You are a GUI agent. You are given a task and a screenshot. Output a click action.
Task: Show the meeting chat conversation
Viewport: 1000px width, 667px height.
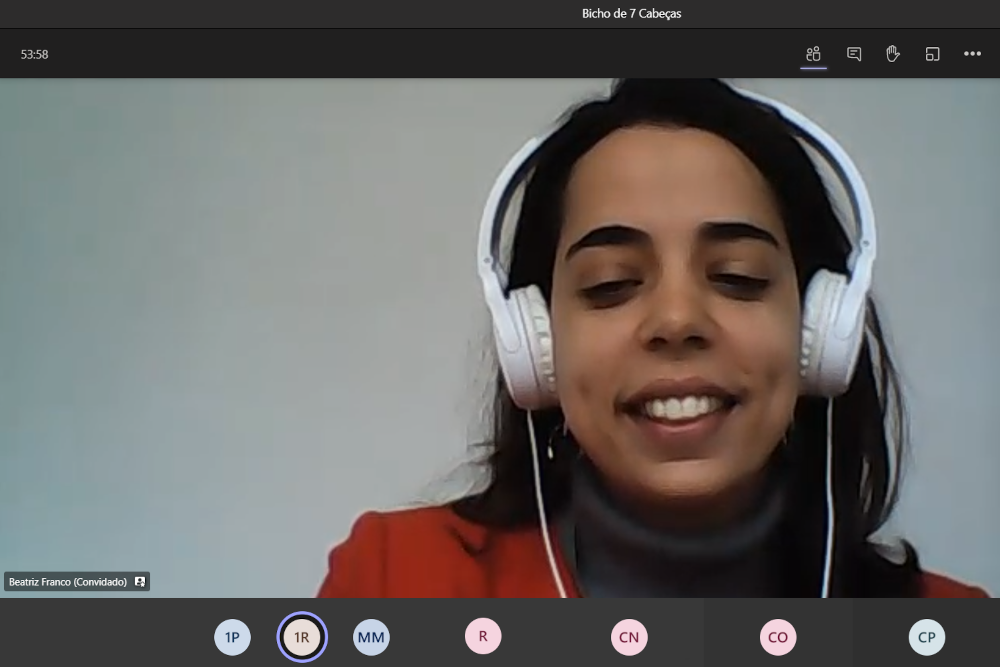click(854, 54)
